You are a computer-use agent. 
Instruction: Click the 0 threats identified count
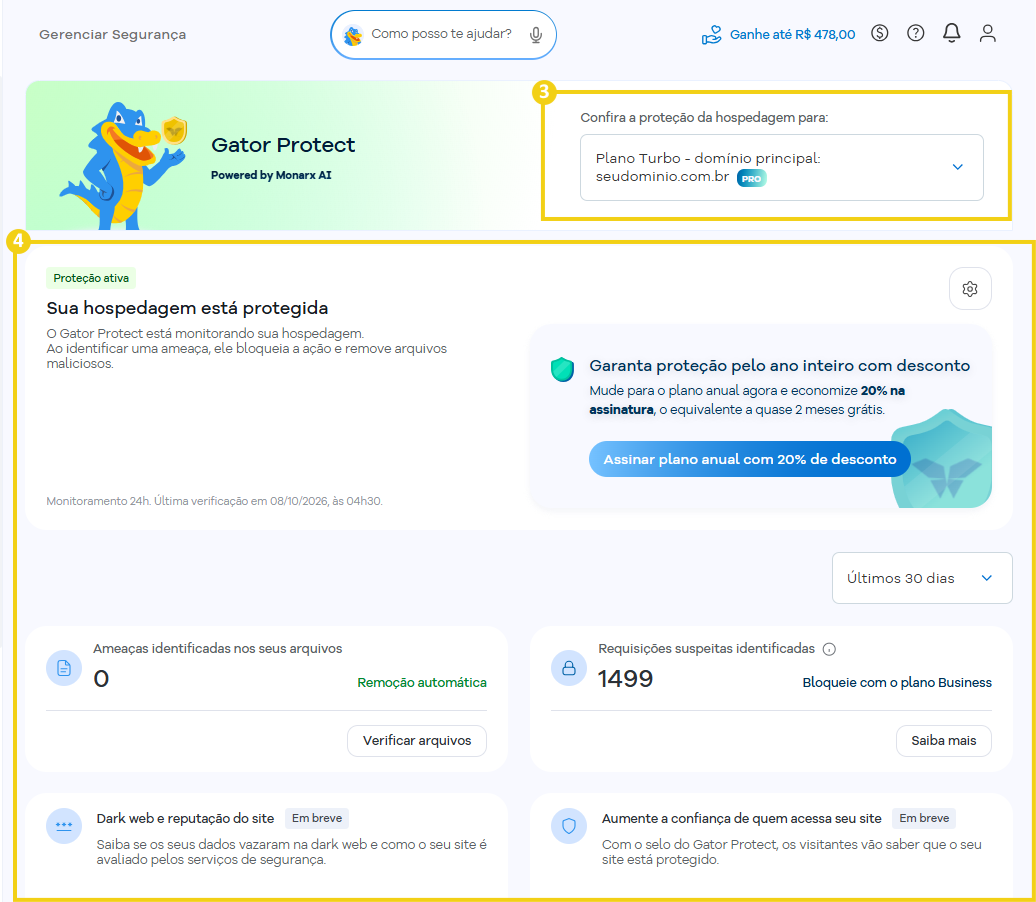[x=101, y=679]
